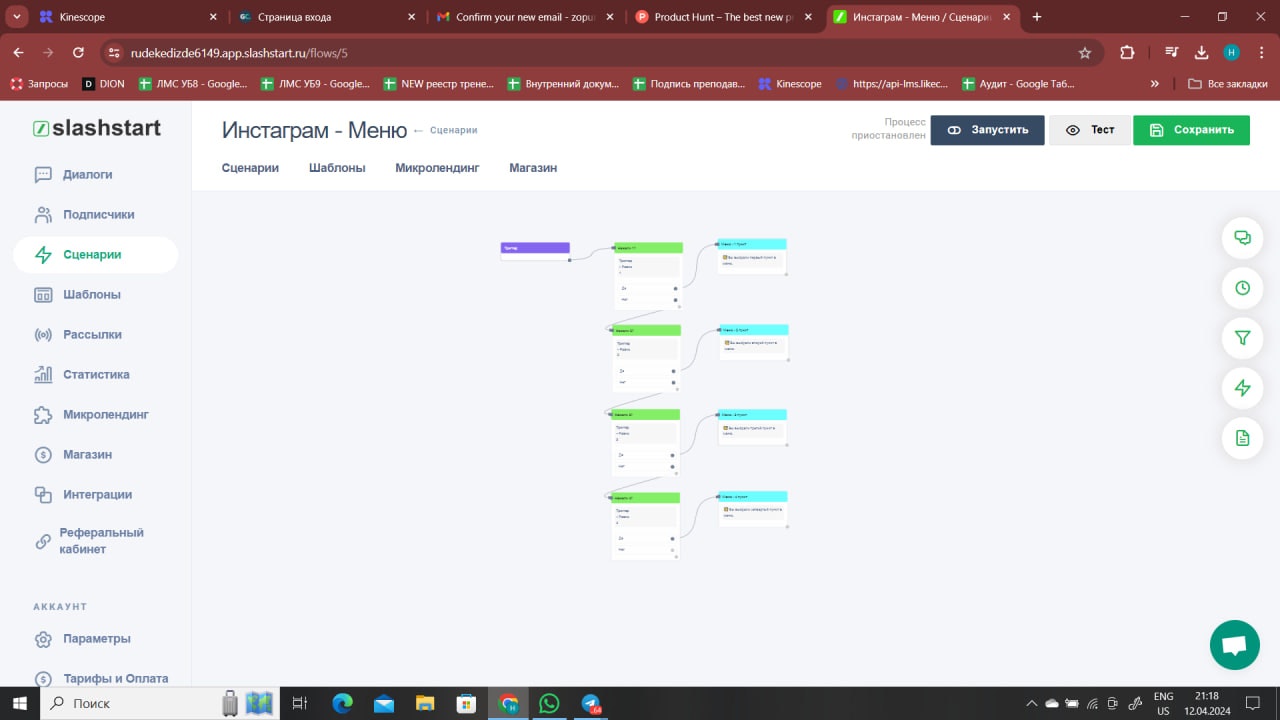
Task: Open Telegram from the taskbar
Action: pos(591,703)
